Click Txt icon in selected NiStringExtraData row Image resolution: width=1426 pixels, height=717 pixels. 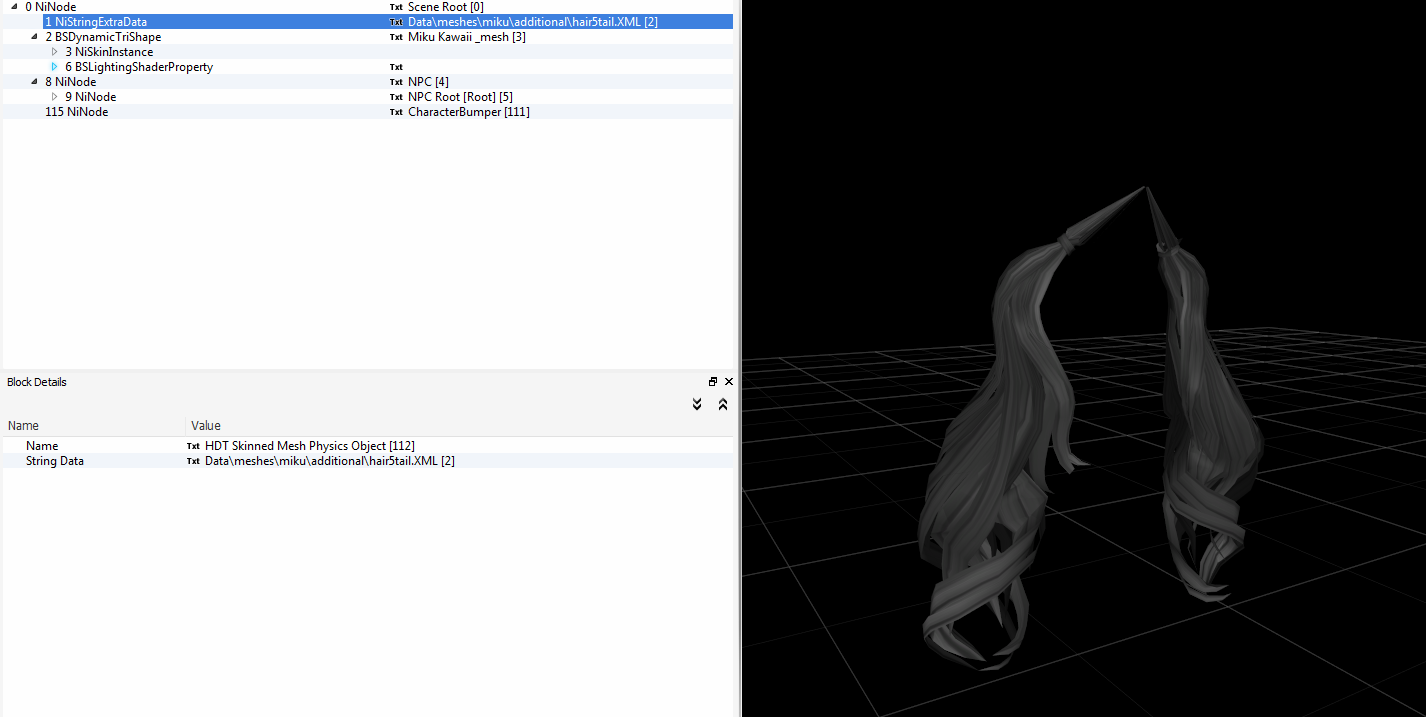click(396, 22)
